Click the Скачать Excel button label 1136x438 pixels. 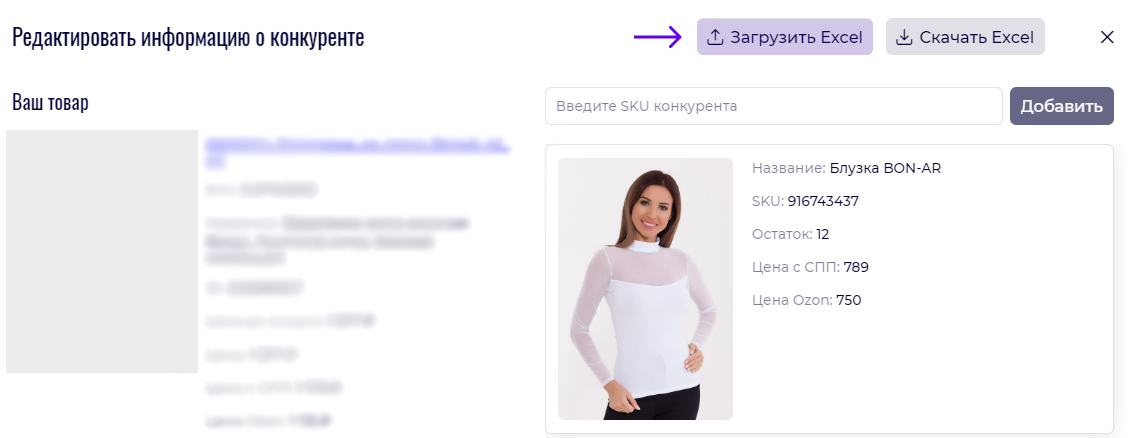coord(977,38)
